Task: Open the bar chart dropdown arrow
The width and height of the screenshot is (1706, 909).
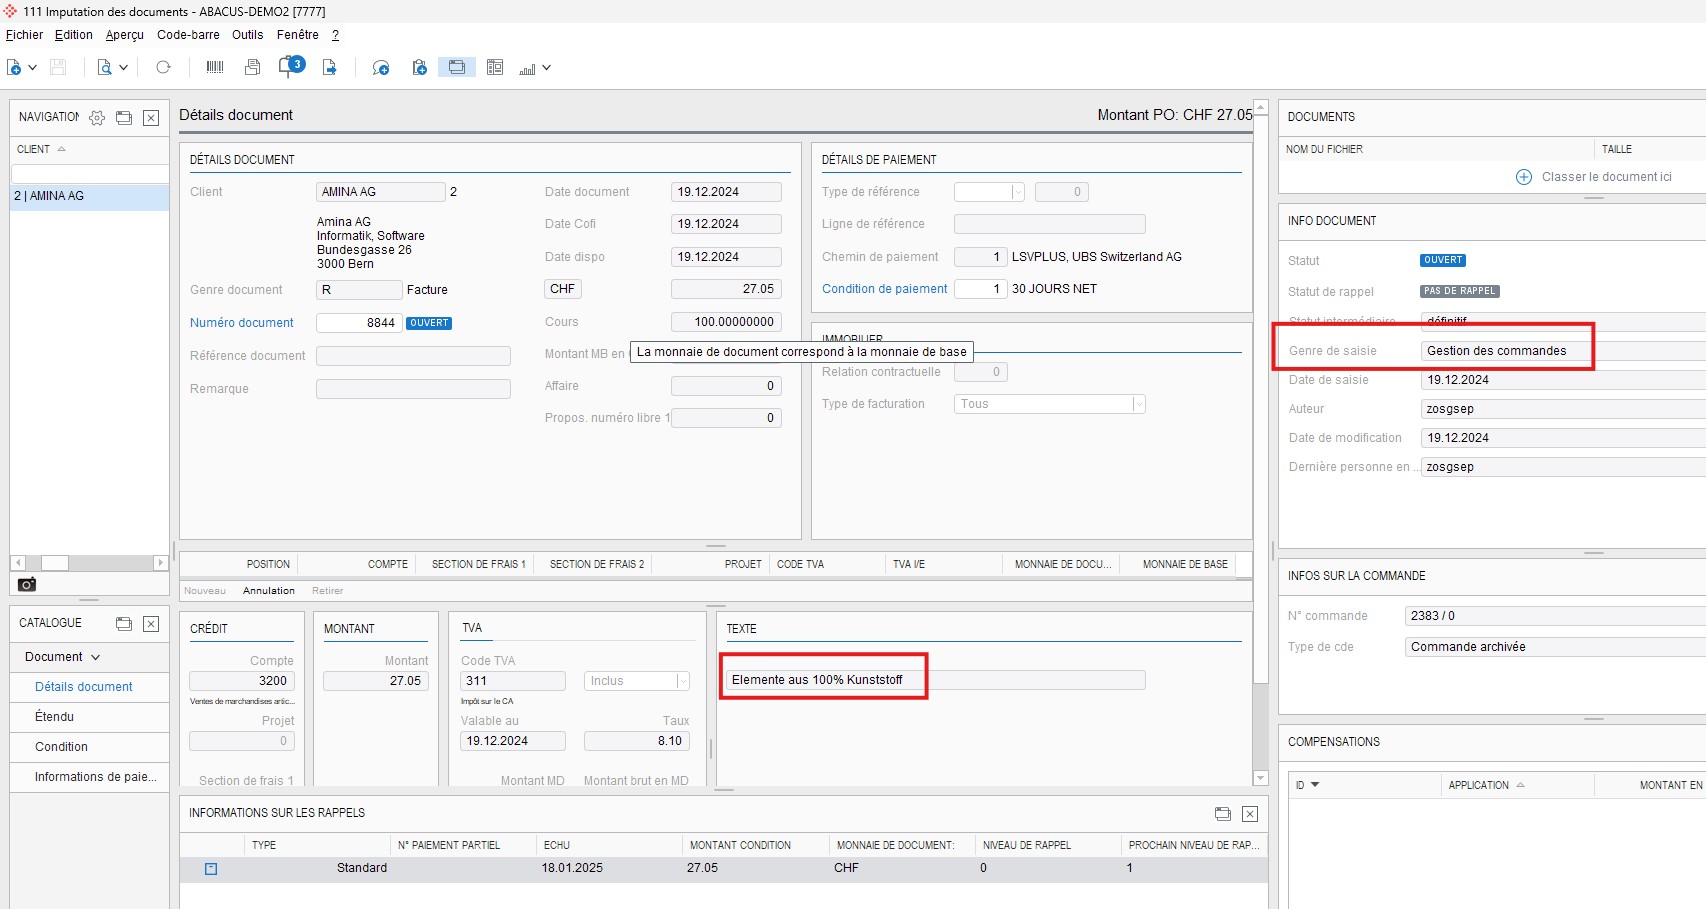Action: [x=546, y=68]
